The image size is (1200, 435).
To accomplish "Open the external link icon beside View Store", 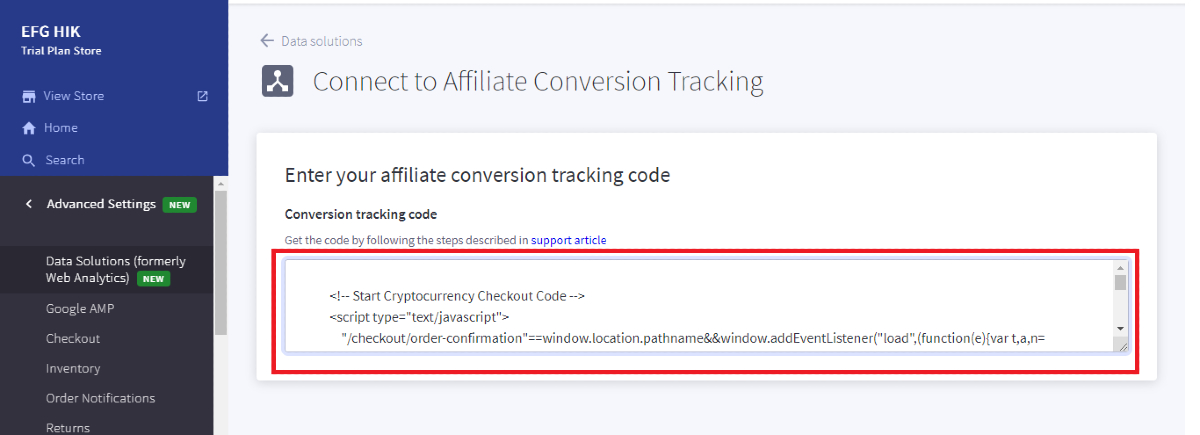I will [203, 96].
